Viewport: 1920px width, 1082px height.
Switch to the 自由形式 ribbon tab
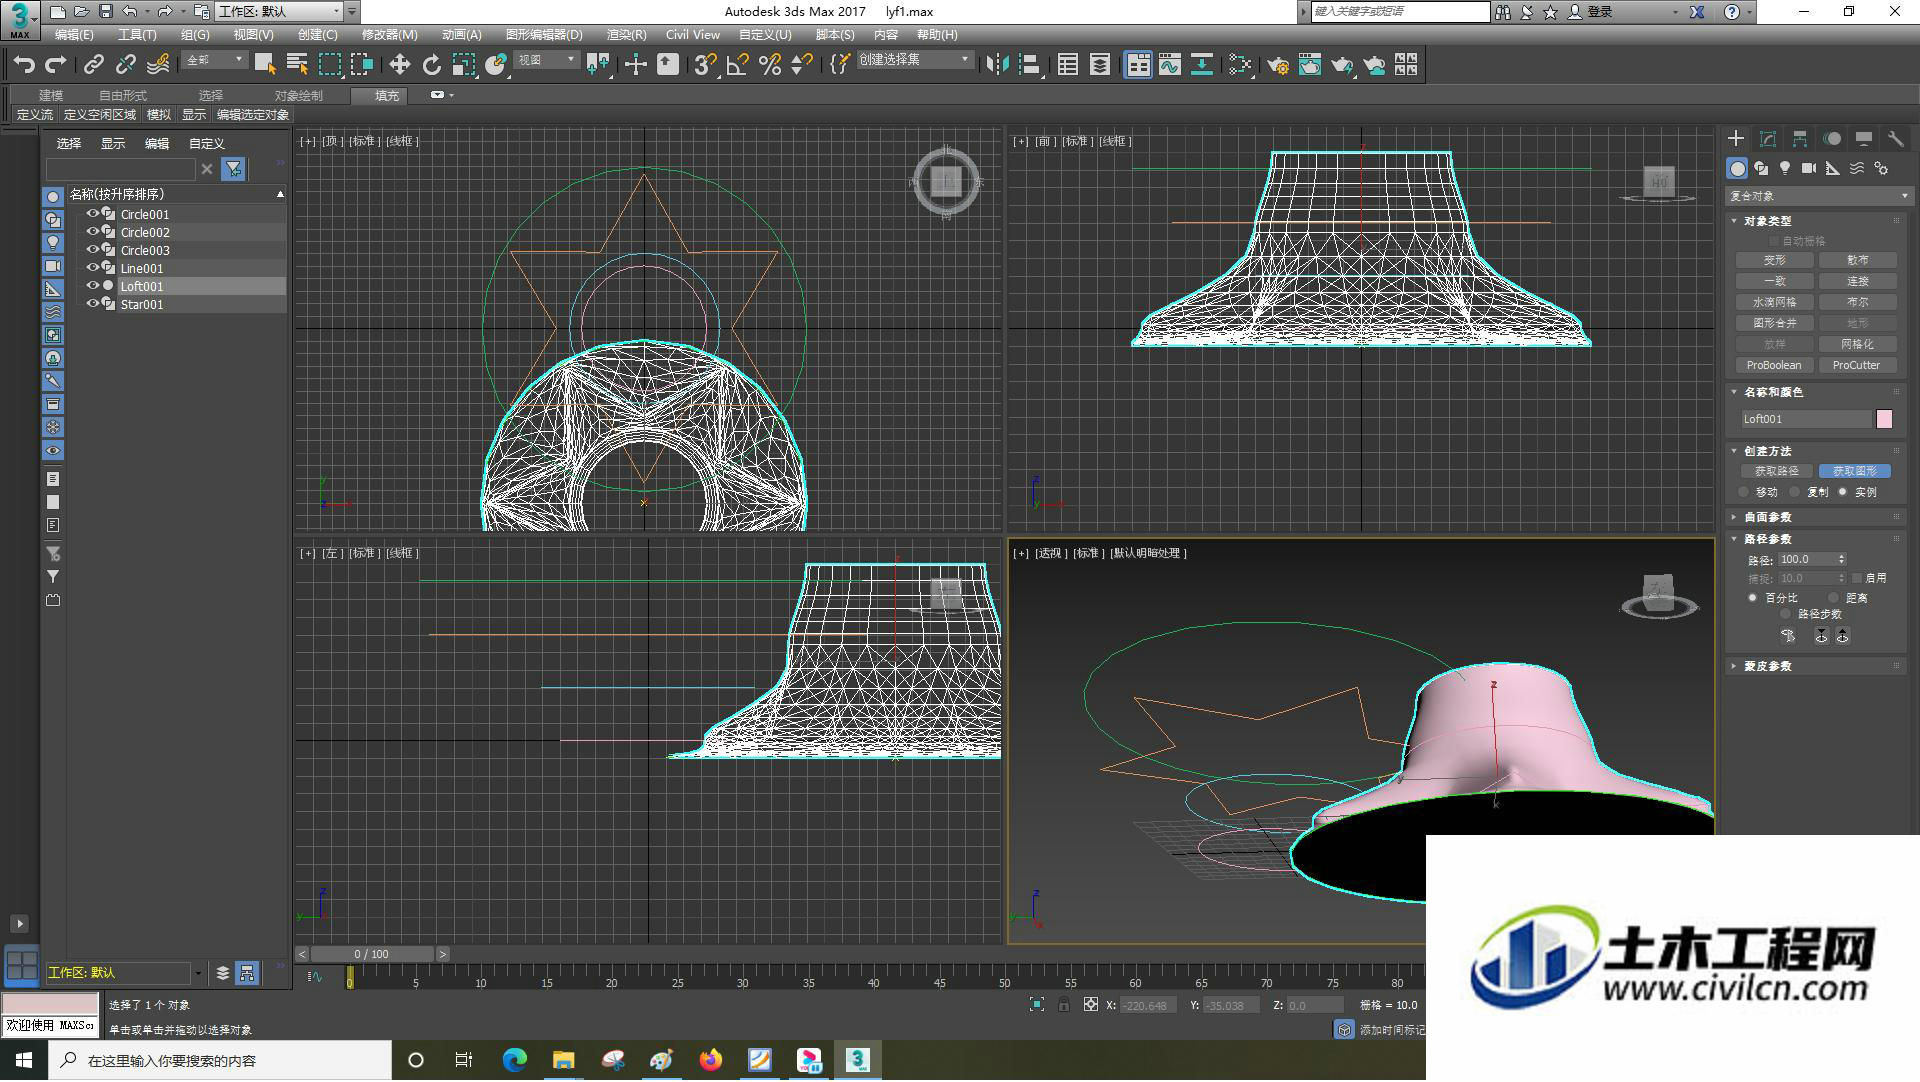point(123,96)
